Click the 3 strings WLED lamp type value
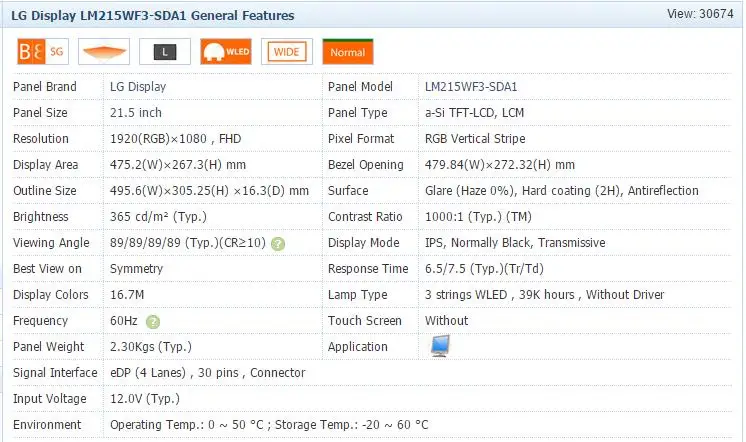The width and height of the screenshot is (746, 442). (544, 295)
